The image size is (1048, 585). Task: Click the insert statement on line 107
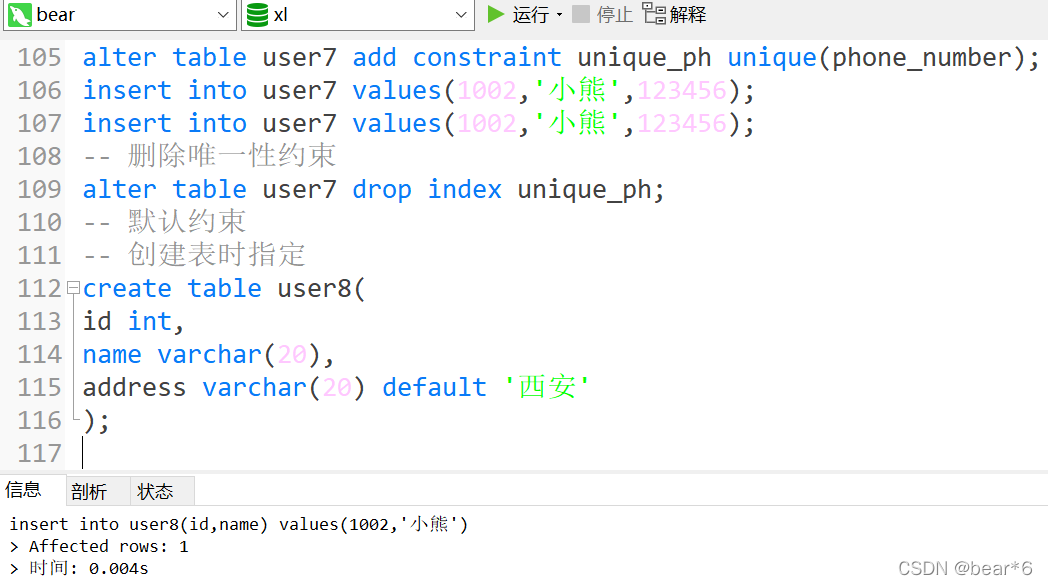tap(418, 123)
